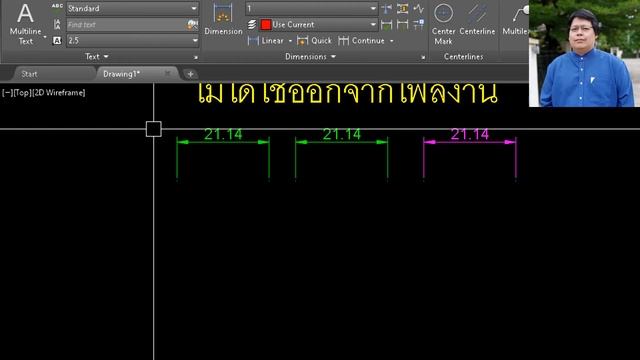Click the [-] viewport control
The height and width of the screenshot is (360, 640).
[x=7, y=93]
